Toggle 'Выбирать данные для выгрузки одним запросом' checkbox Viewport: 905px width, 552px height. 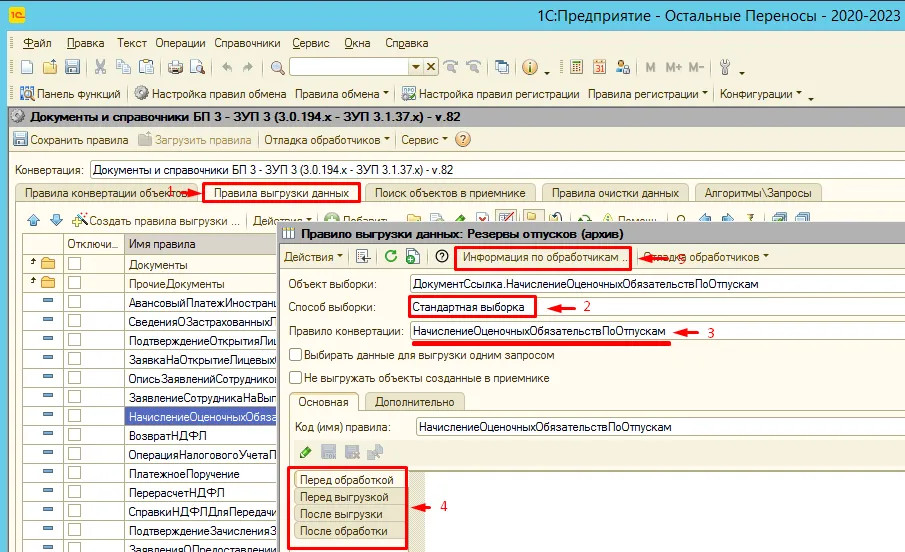(295, 355)
